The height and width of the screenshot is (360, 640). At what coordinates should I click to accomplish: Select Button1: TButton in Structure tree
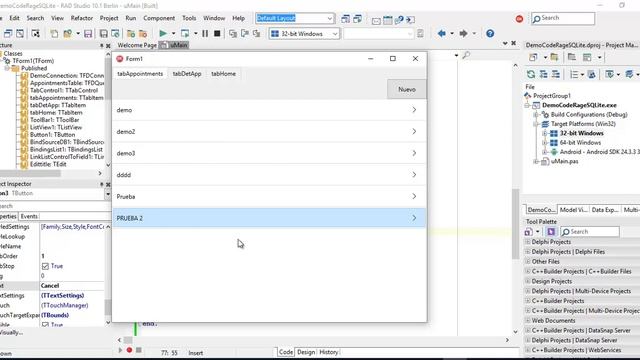click(52, 135)
